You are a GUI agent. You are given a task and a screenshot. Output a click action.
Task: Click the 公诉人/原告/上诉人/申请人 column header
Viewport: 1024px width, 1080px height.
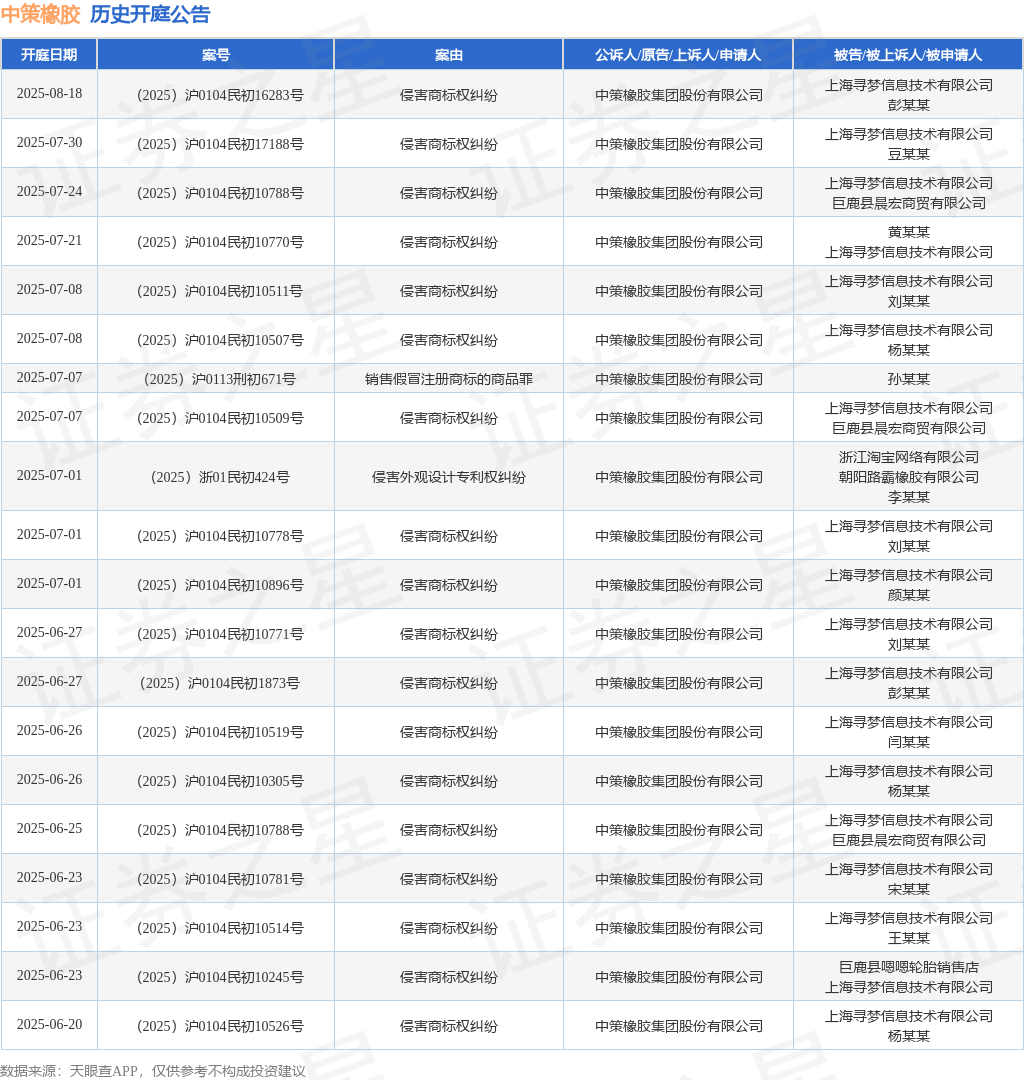678,55
